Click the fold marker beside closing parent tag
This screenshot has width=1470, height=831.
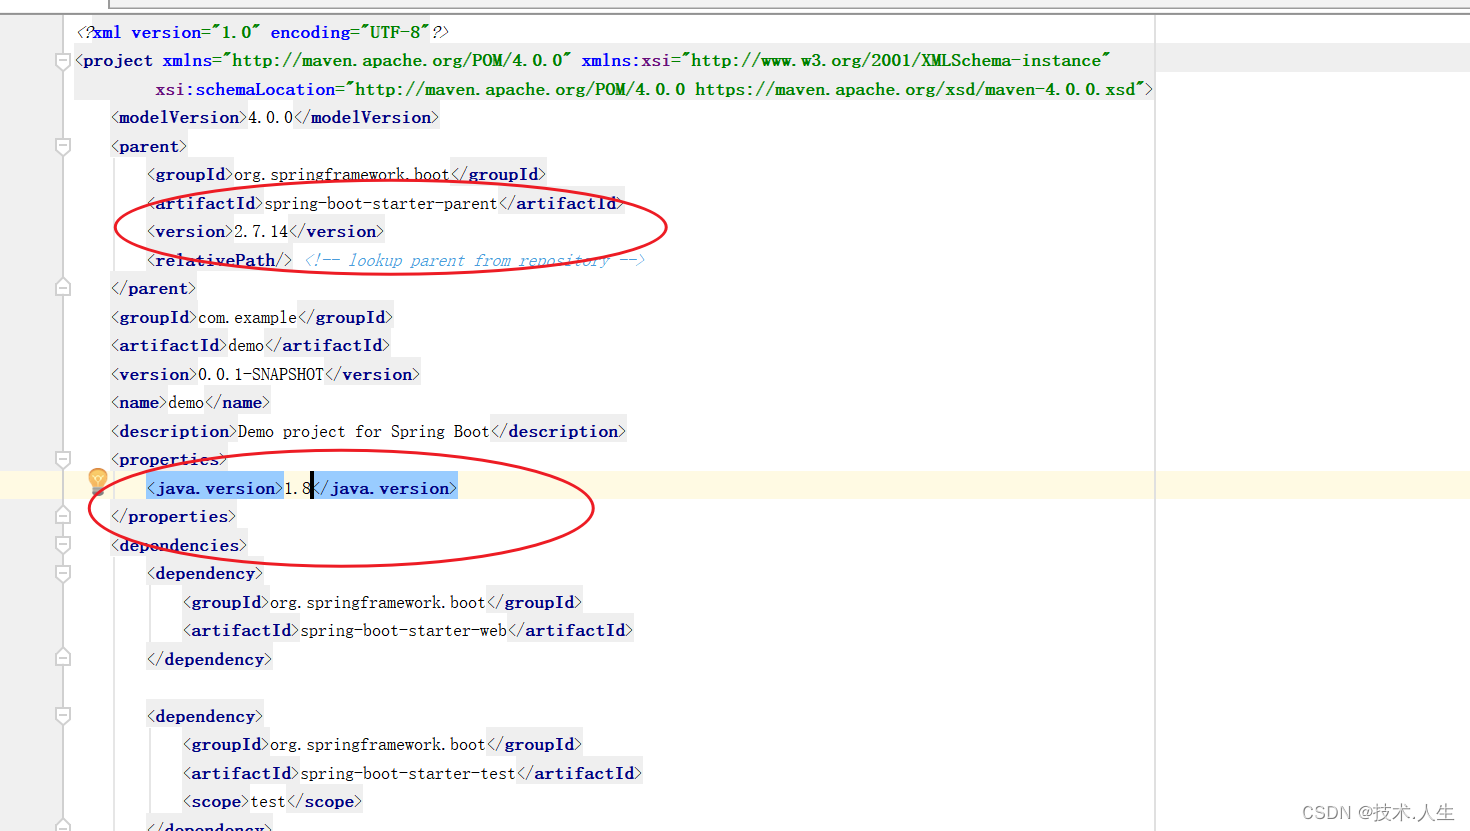click(63, 288)
